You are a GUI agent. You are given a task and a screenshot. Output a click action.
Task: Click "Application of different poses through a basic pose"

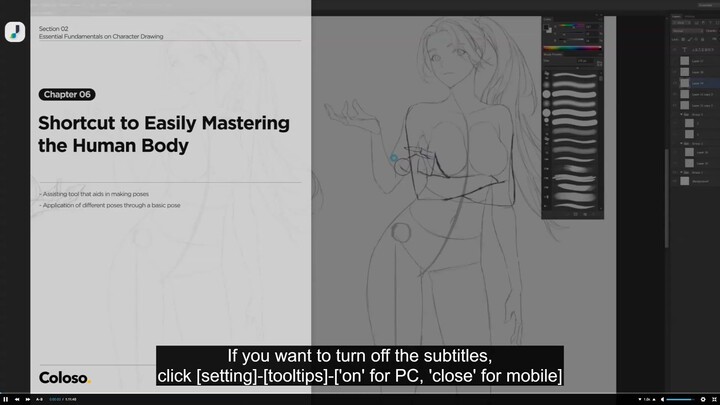click(110, 205)
